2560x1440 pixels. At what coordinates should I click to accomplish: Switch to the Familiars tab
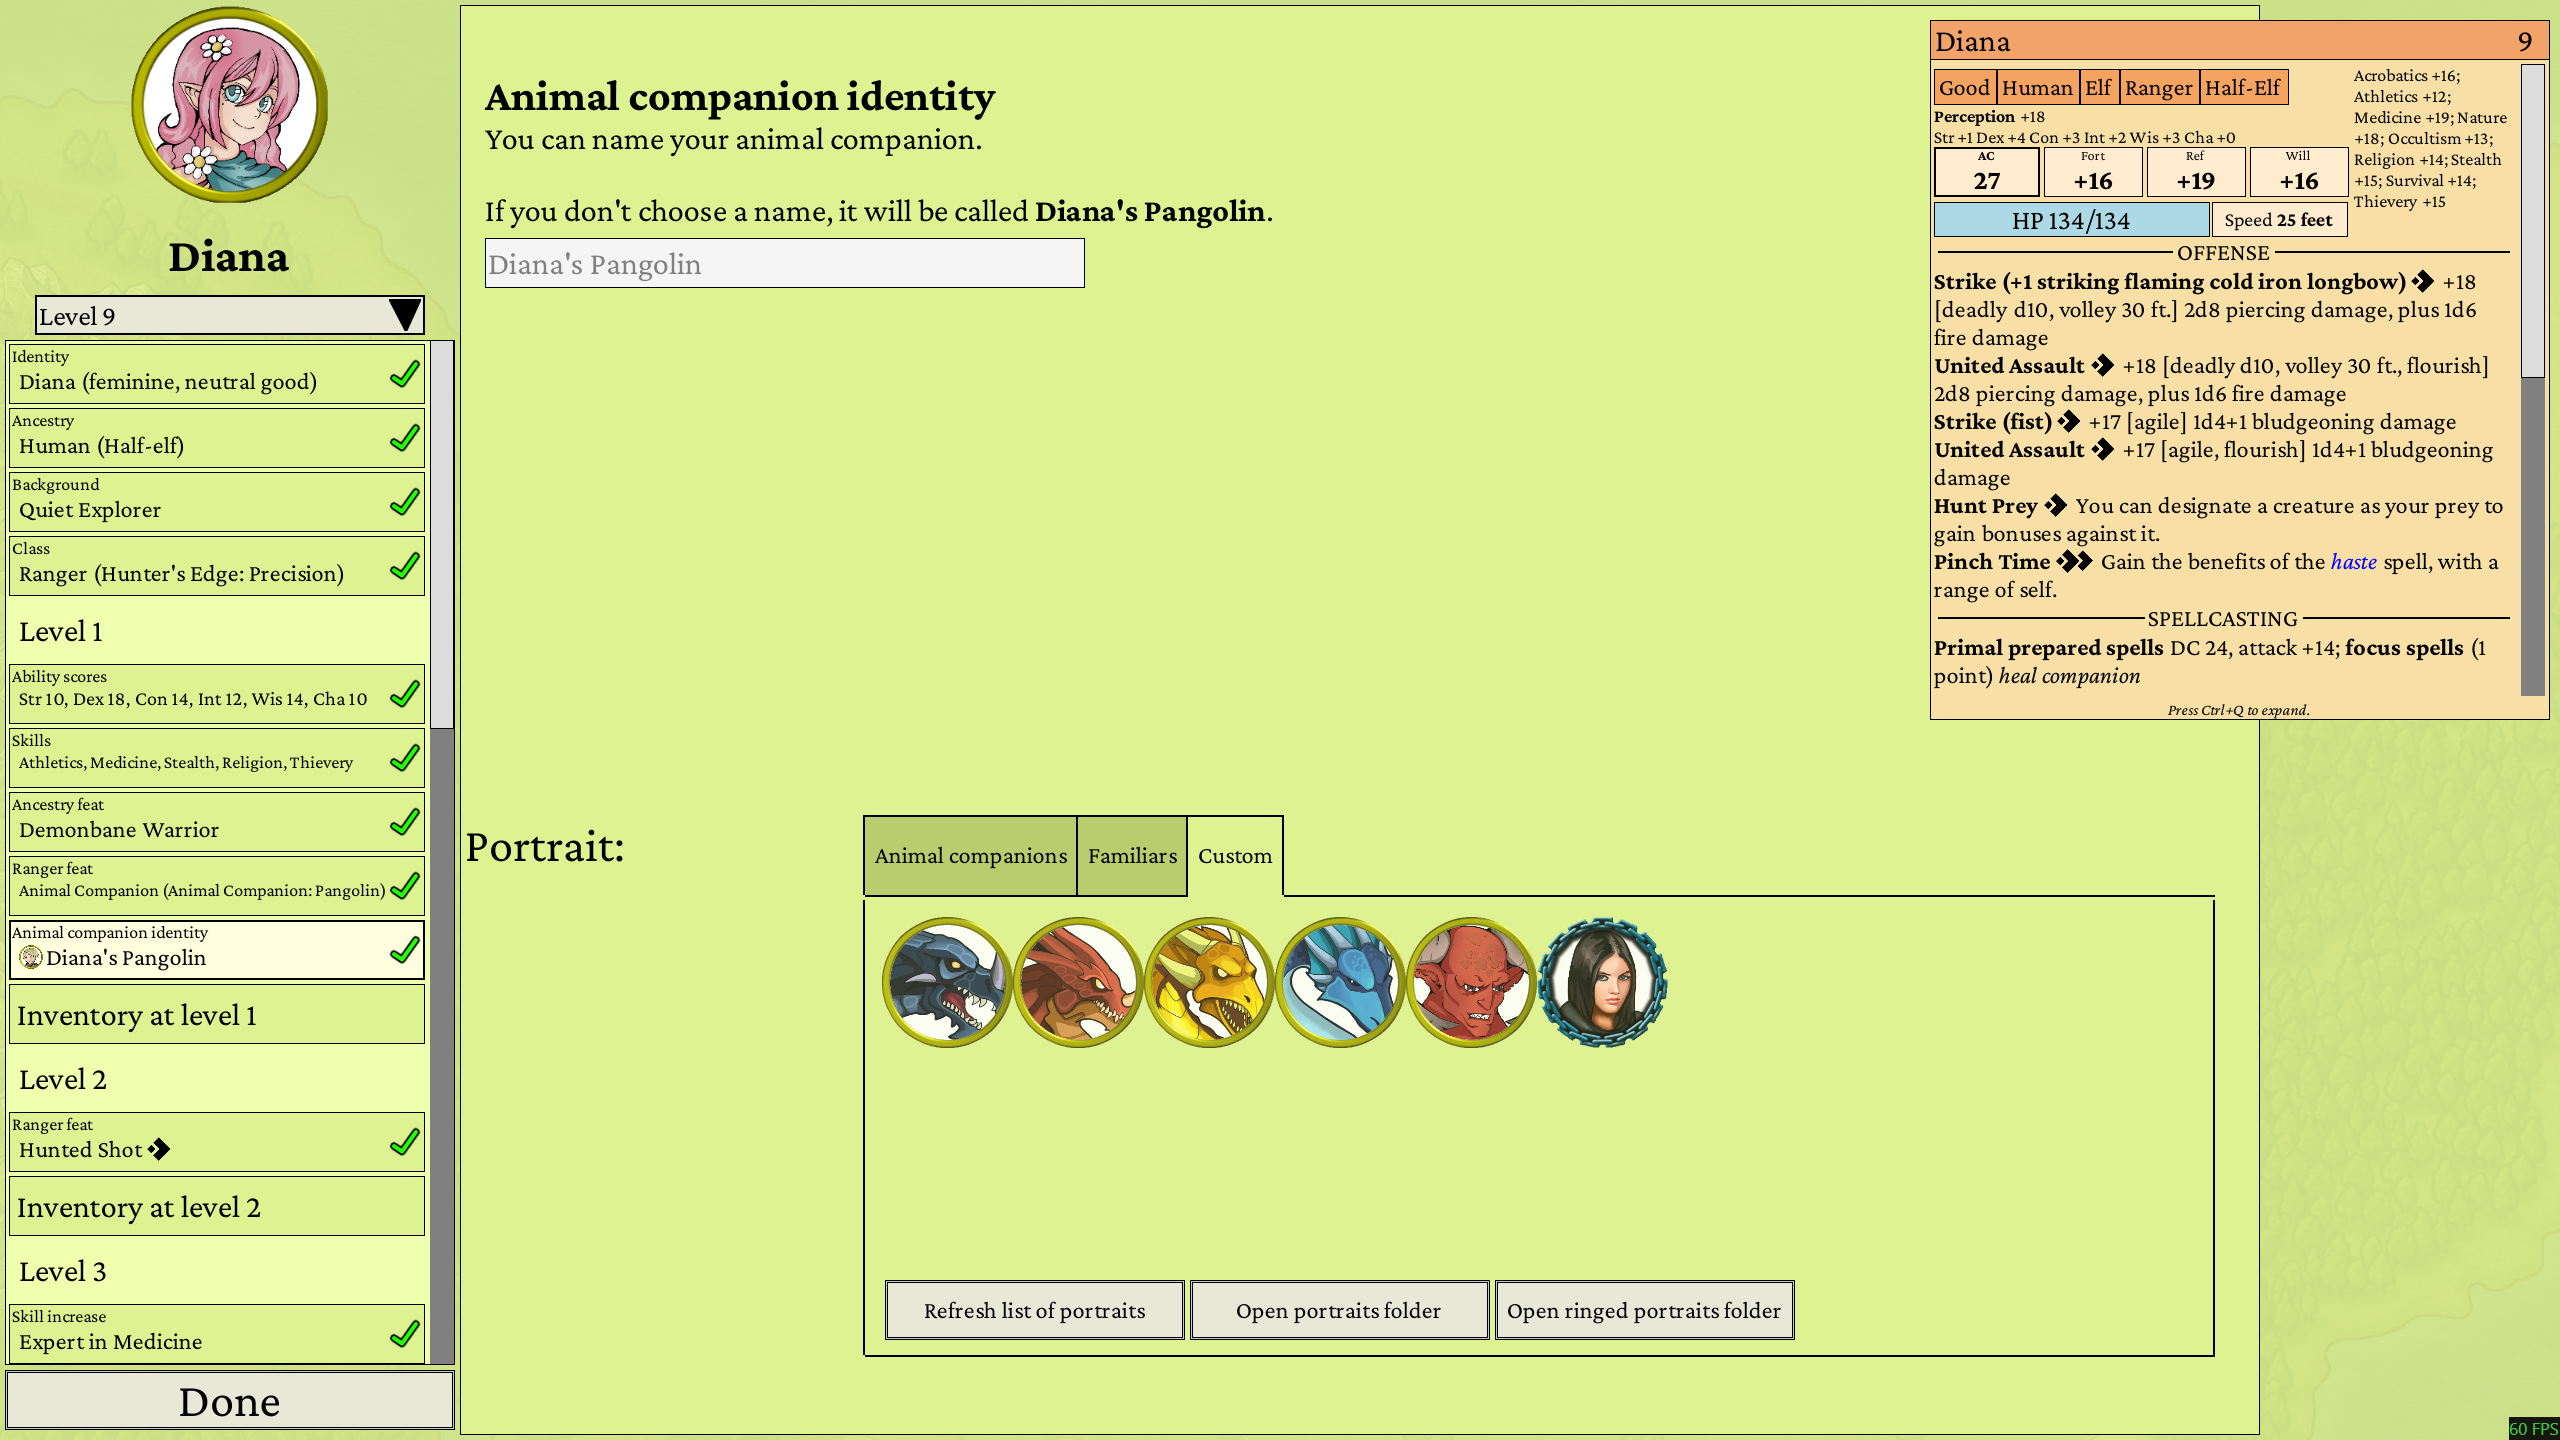pos(1132,856)
